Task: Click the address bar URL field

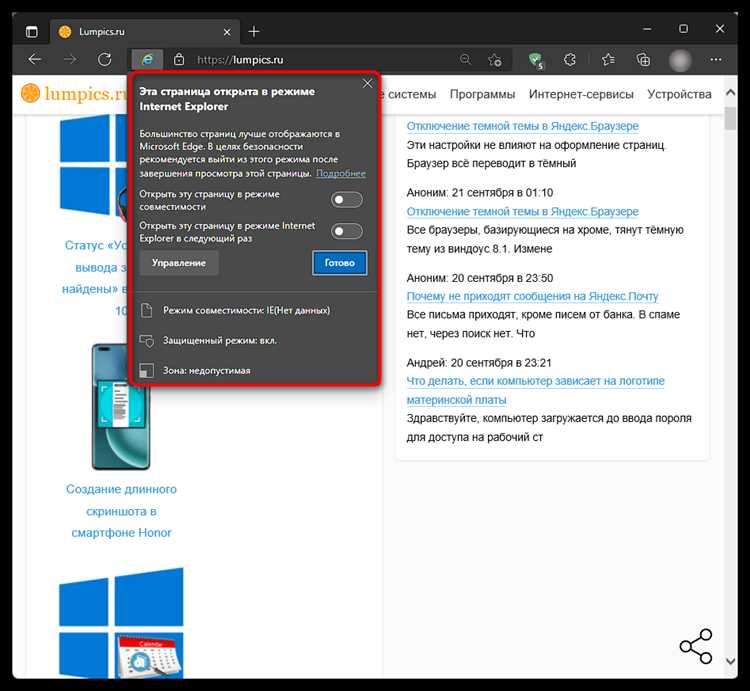Action: click(x=320, y=60)
